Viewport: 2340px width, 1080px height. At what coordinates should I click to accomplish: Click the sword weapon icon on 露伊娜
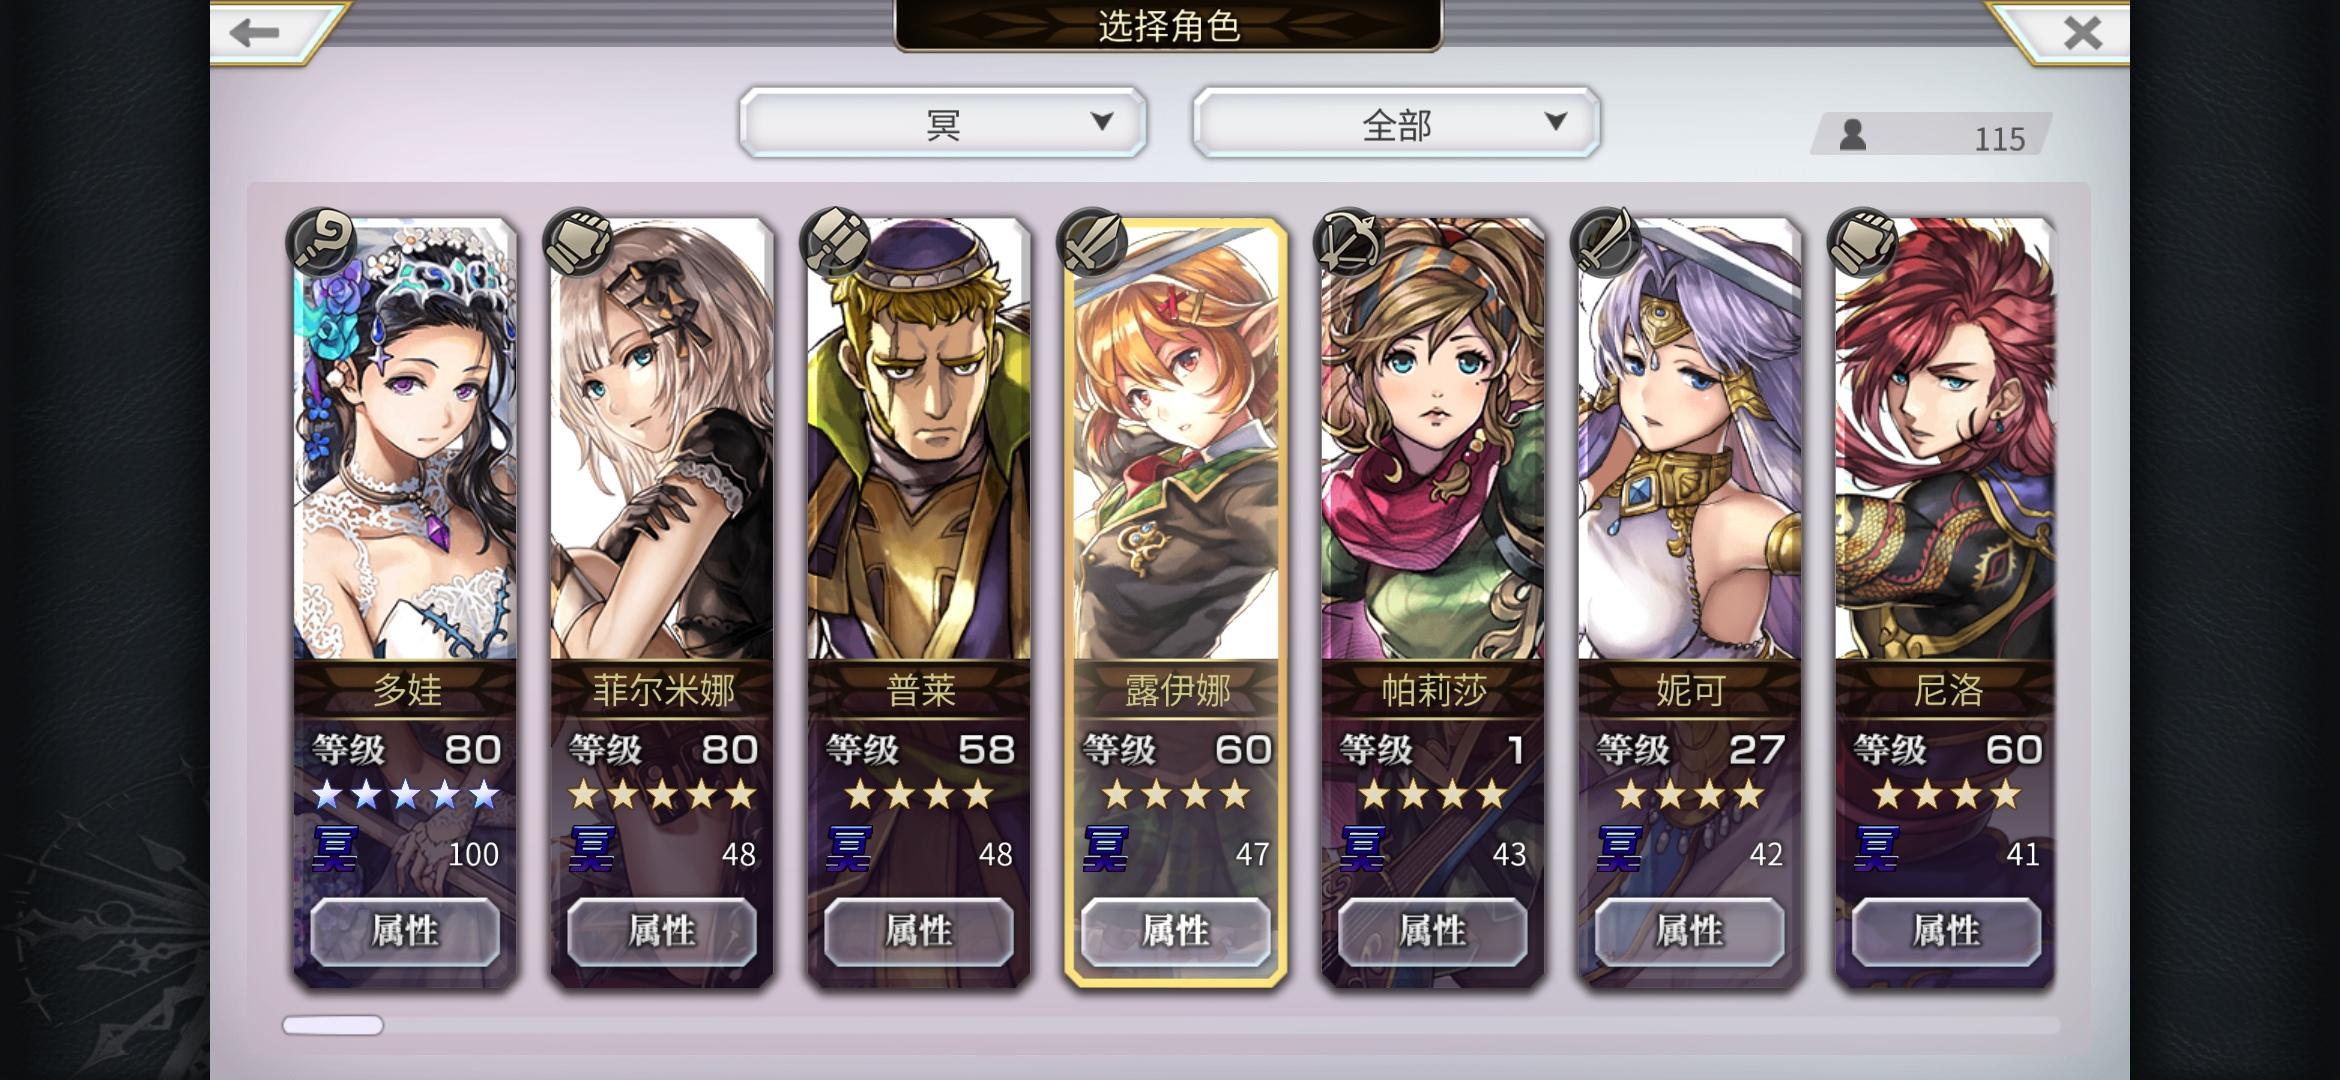click(1092, 242)
